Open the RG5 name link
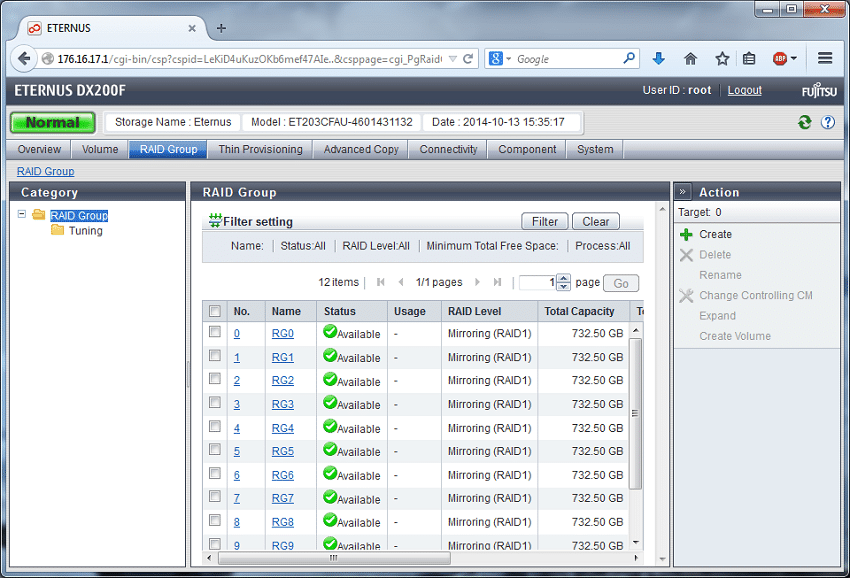 282,451
